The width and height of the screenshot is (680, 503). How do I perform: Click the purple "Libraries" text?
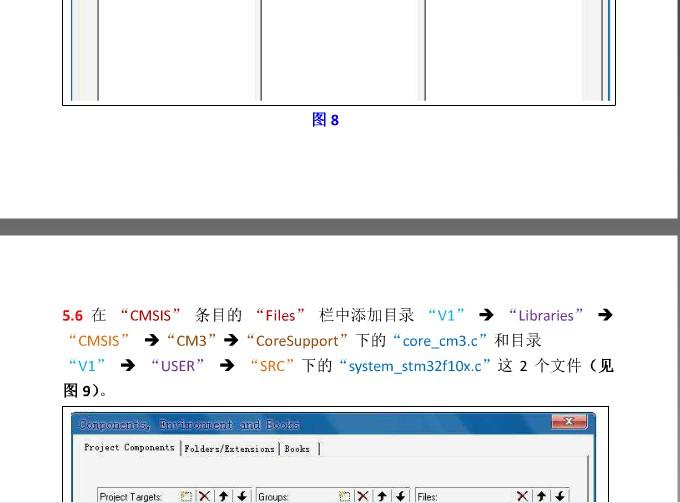pos(546,315)
